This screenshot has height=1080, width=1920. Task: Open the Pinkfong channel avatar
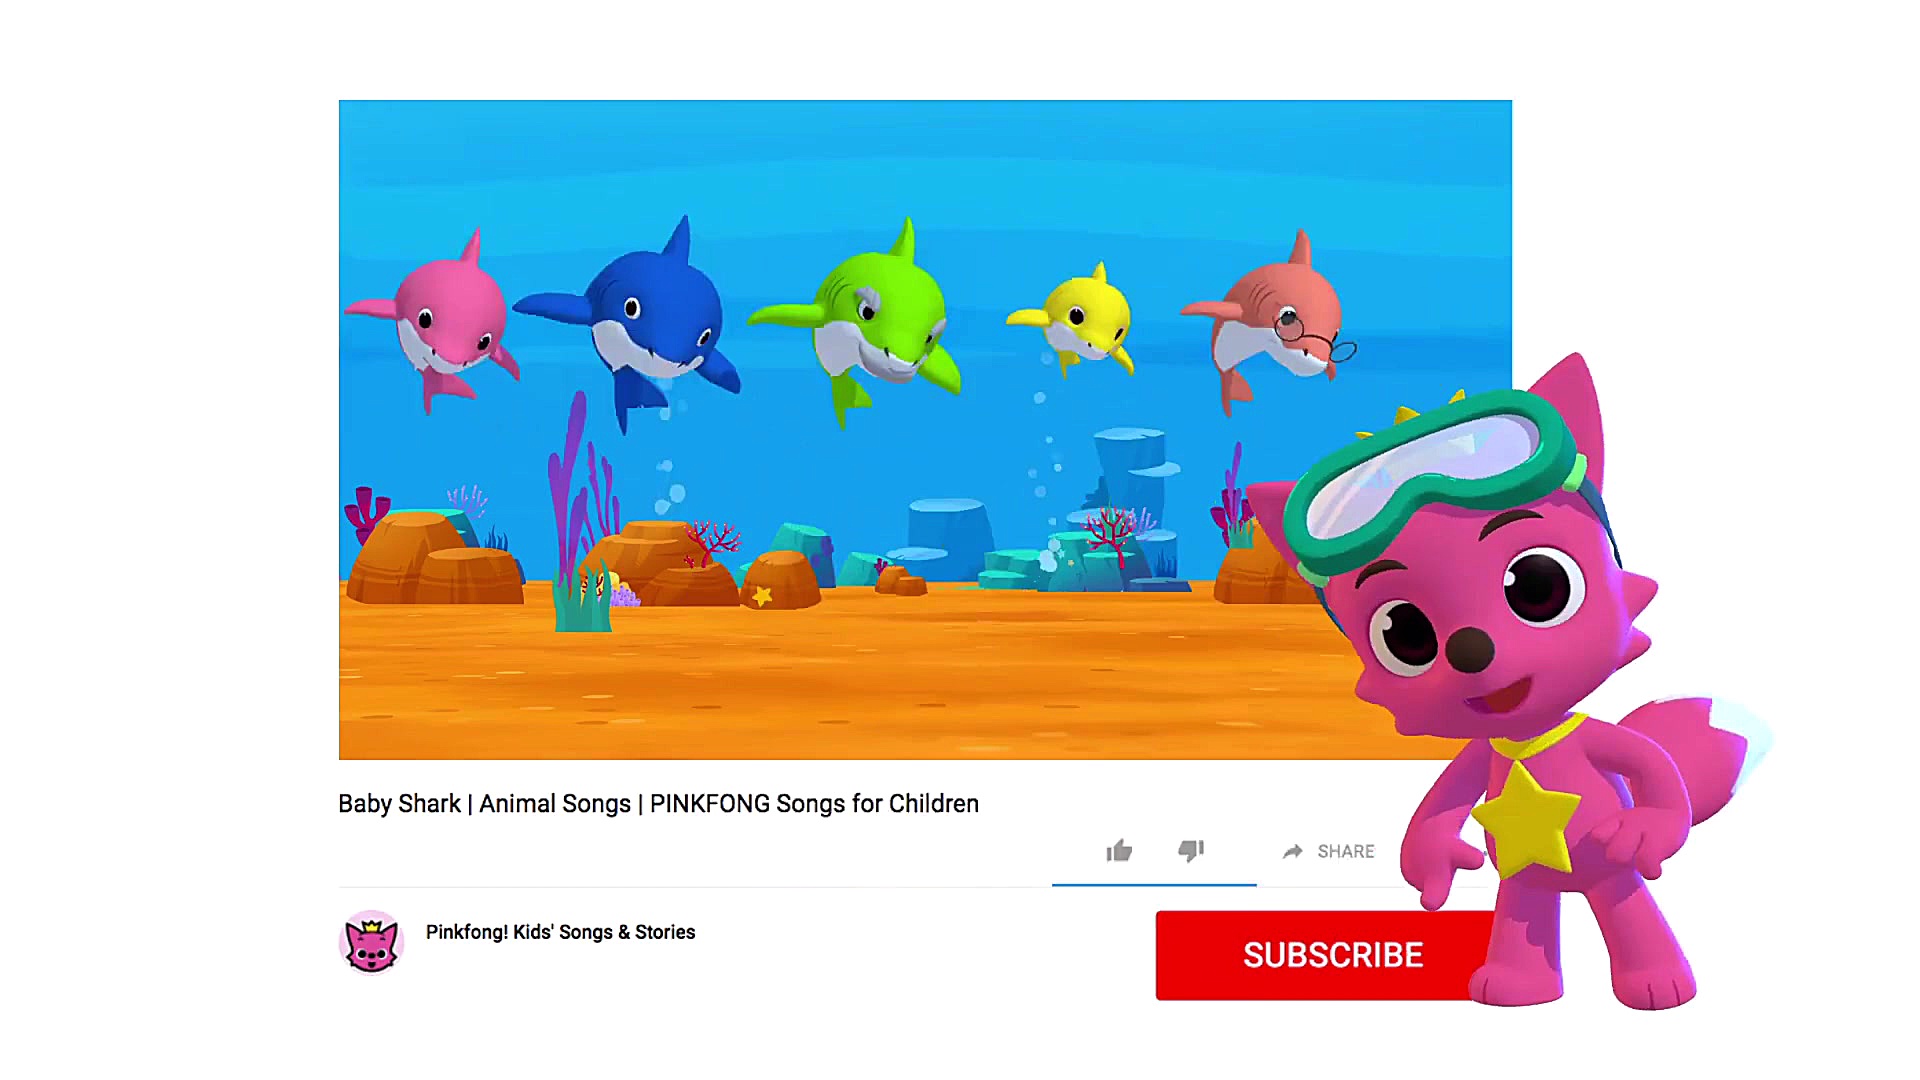click(371, 941)
